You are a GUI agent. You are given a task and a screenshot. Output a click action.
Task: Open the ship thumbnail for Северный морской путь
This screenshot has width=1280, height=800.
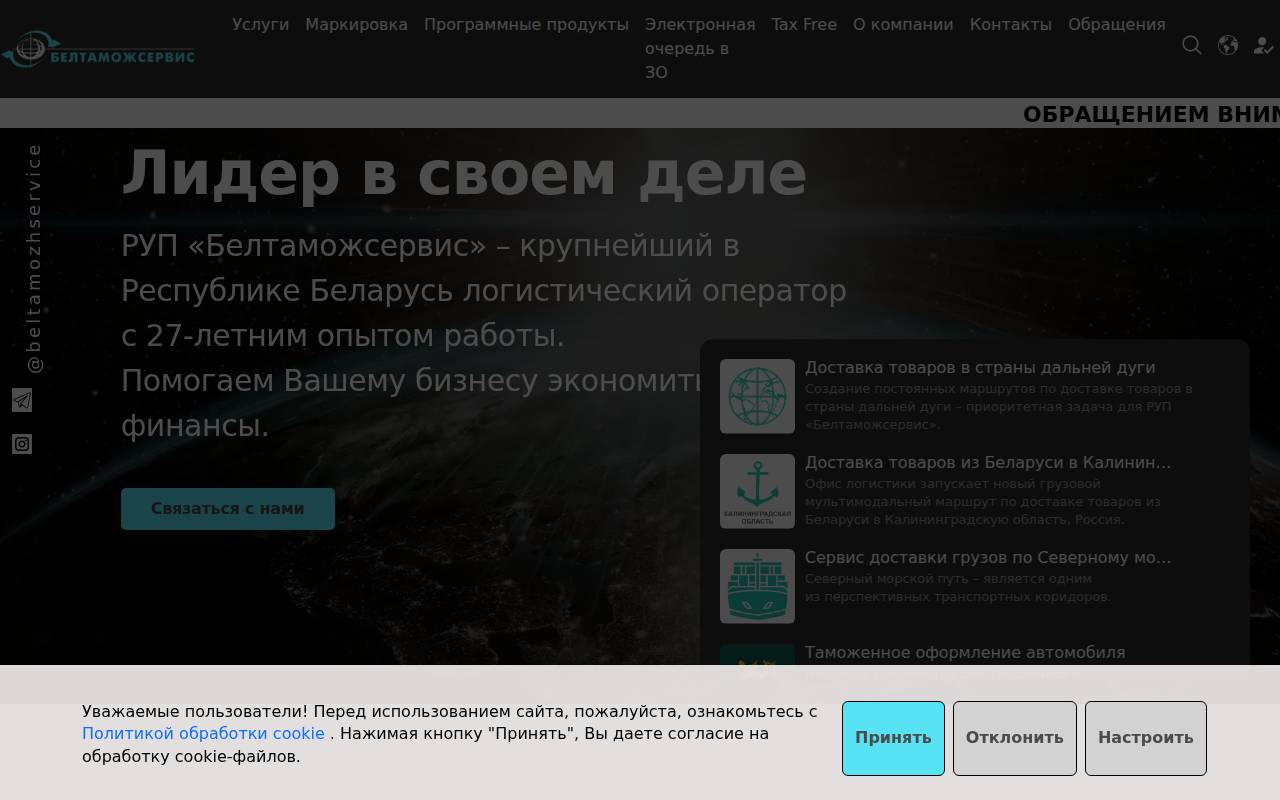coord(757,586)
